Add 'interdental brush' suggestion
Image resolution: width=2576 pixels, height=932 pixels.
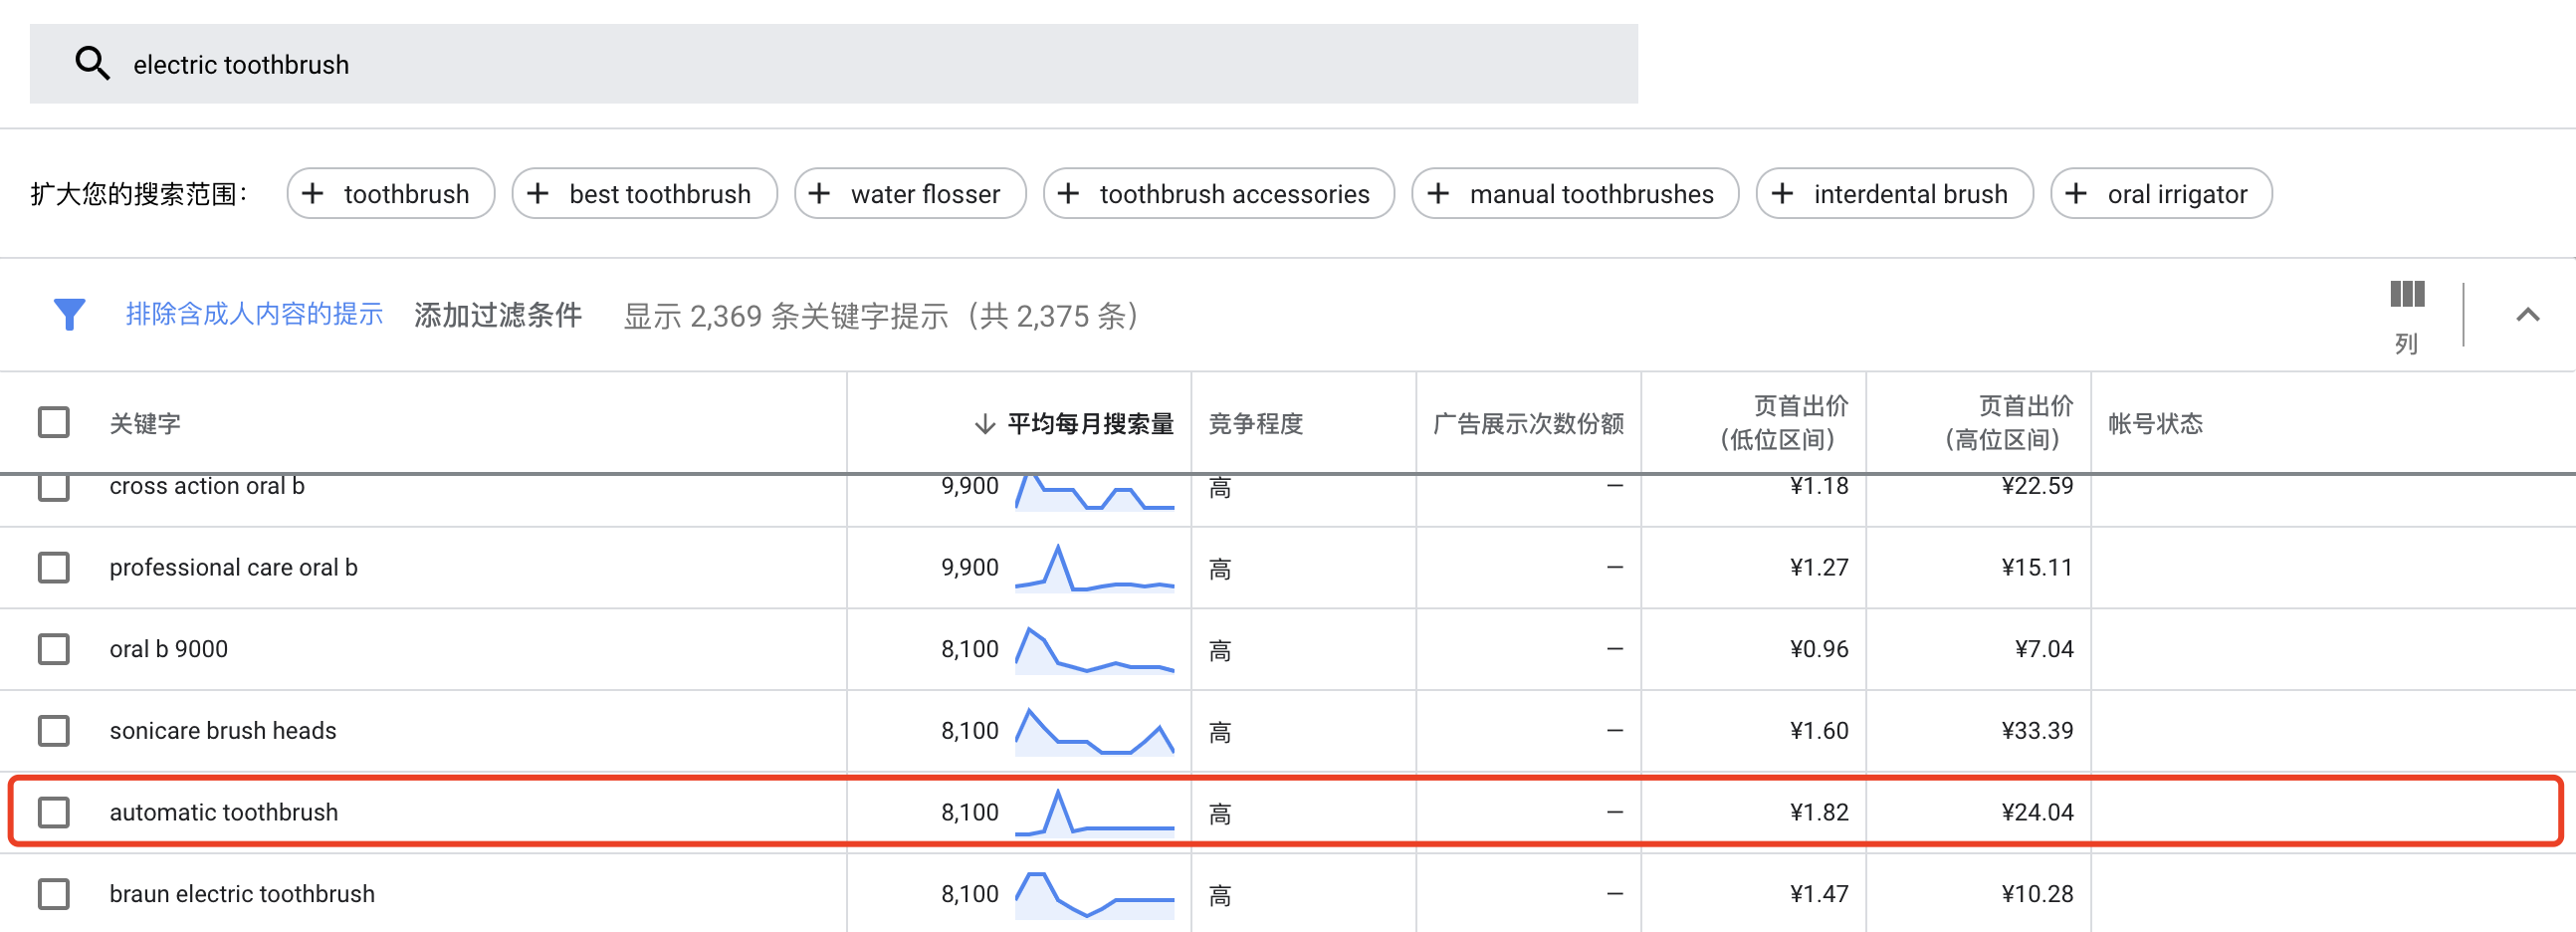[x=1895, y=193]
